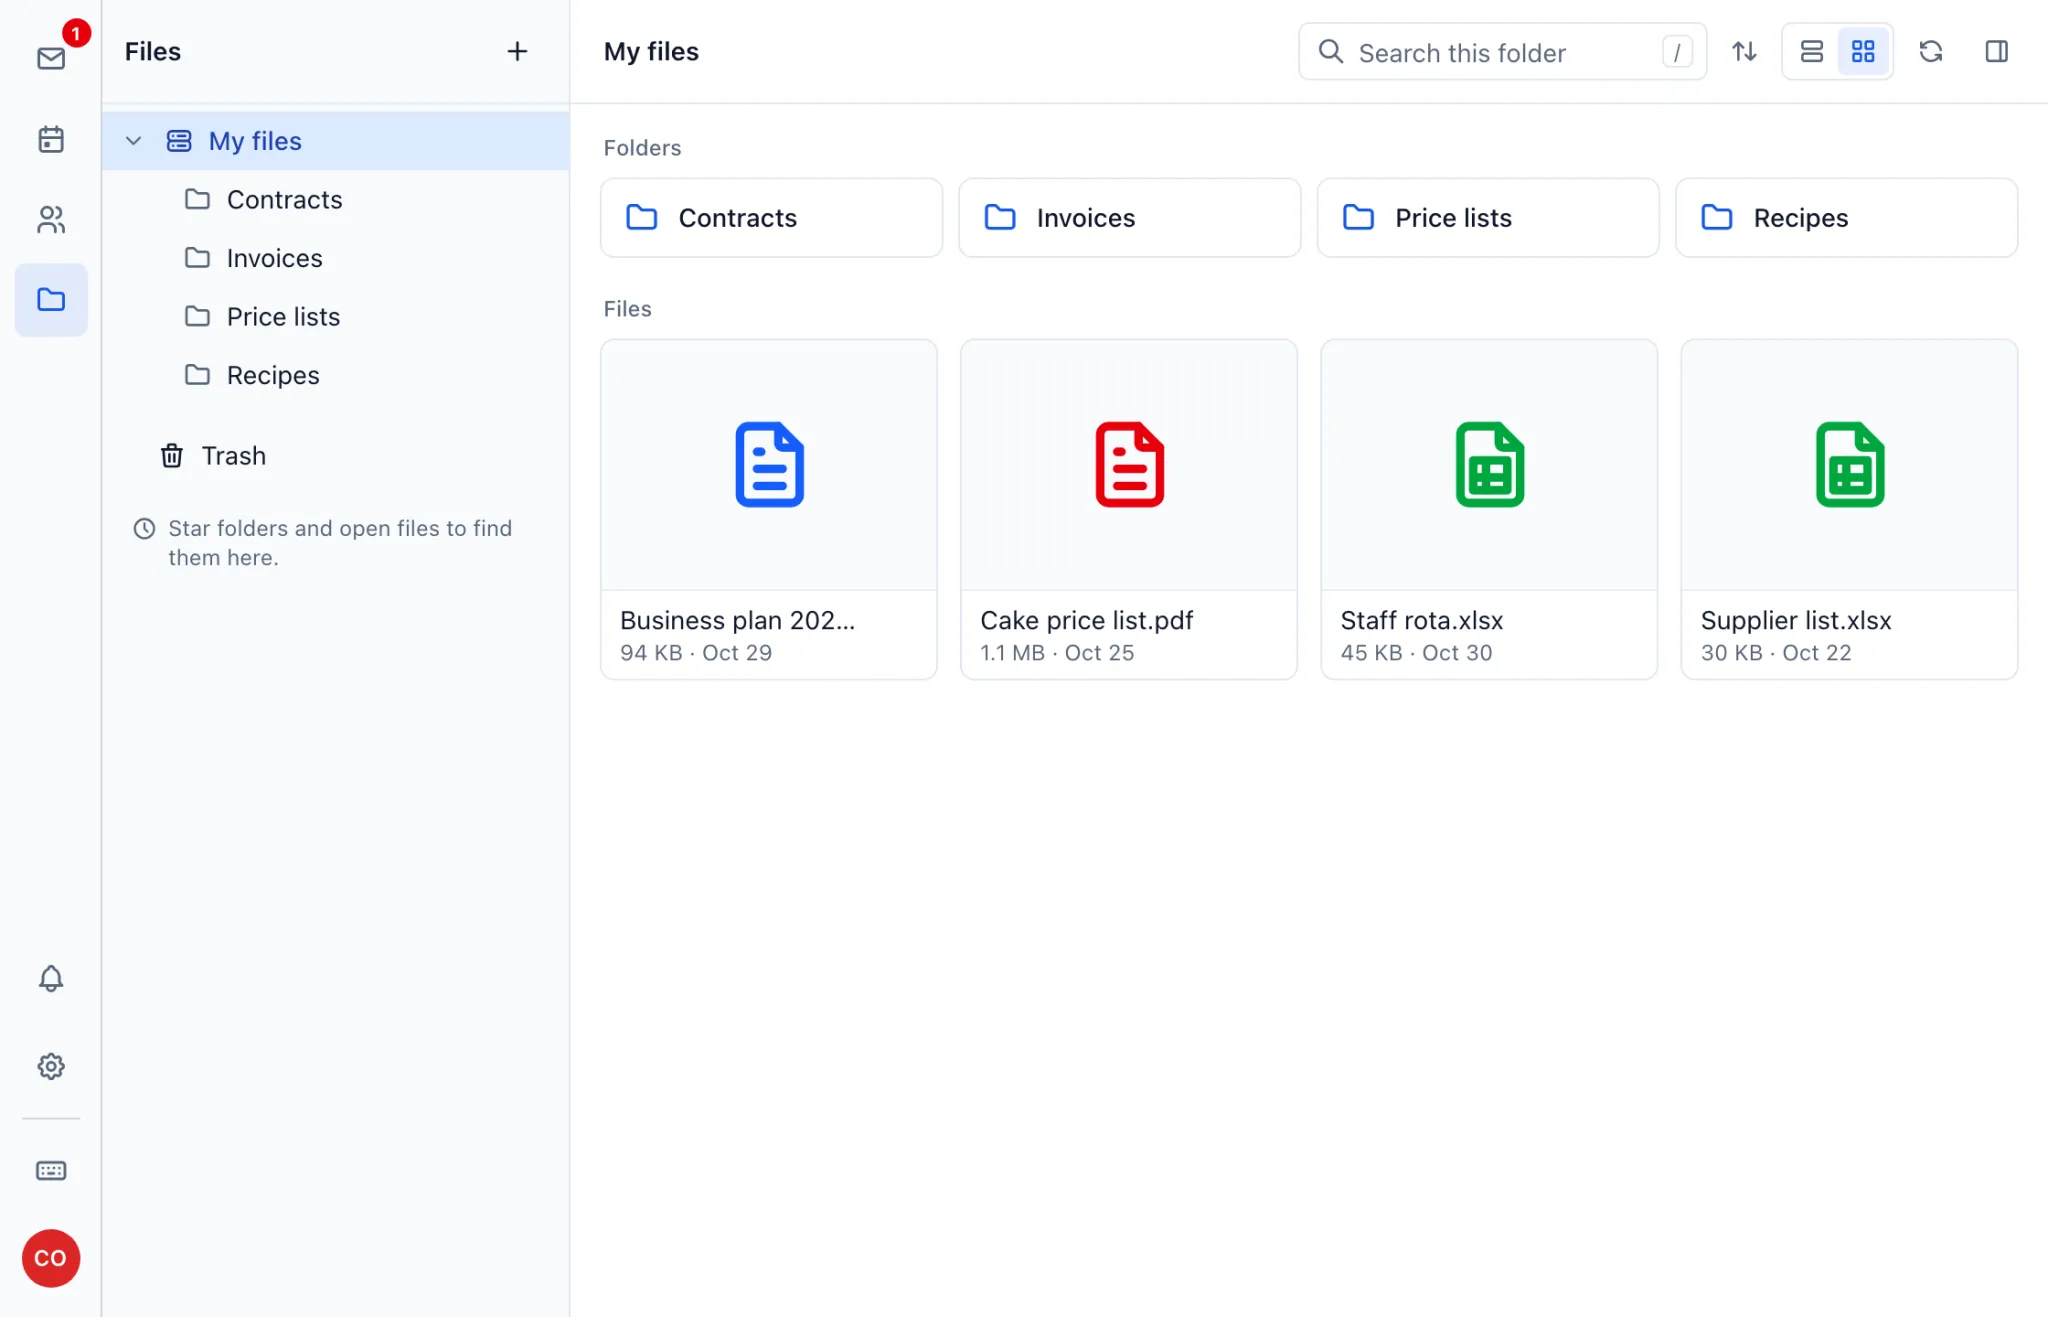Collapse the My files tree

click(x=133, y=141)
